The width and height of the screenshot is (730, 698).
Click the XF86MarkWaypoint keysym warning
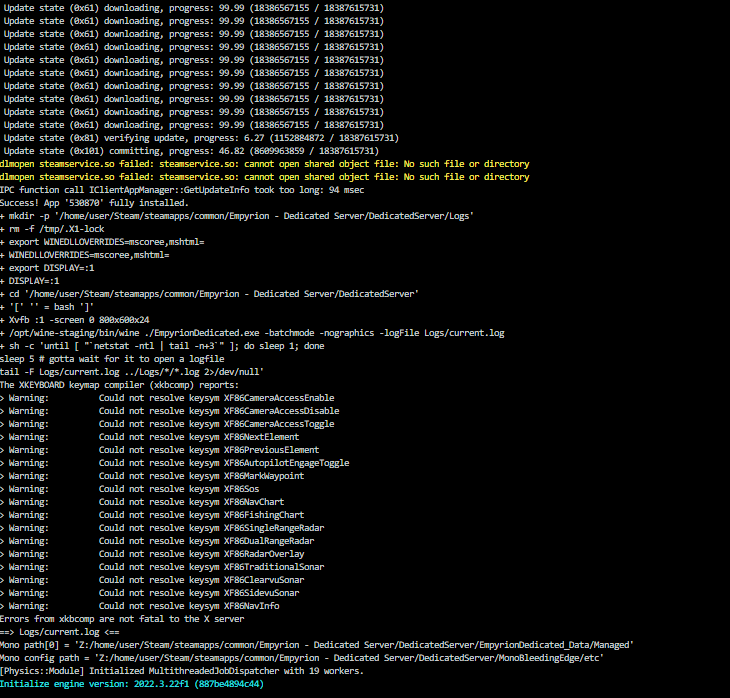click(x=152, y=477)
